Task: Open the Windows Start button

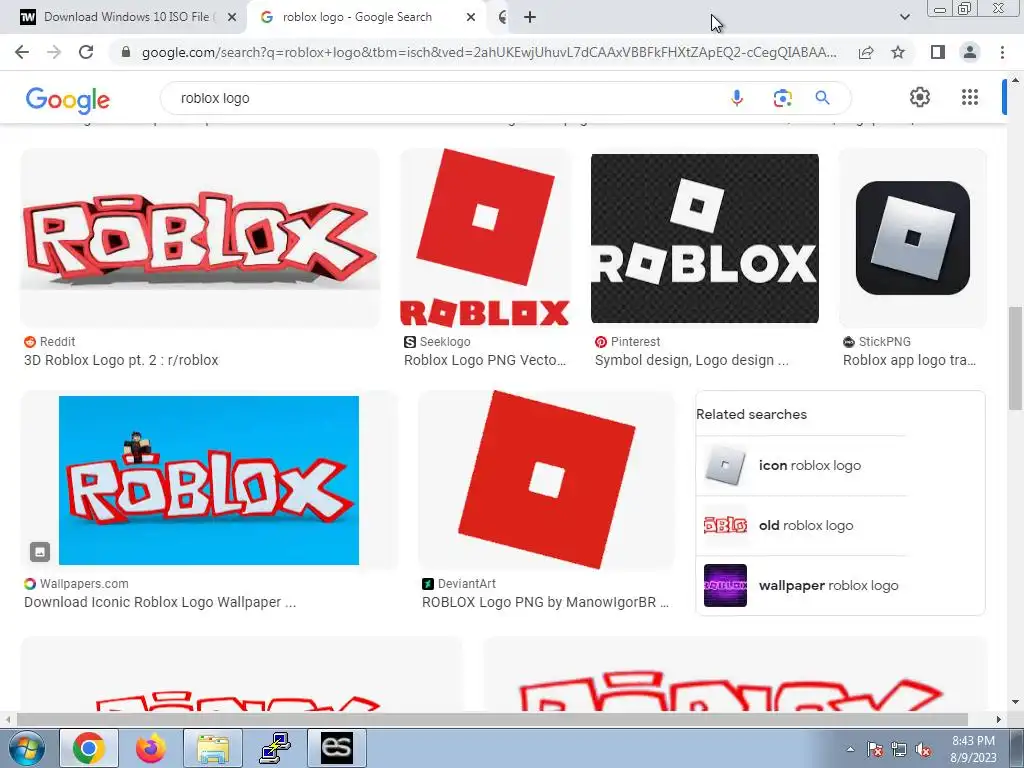Action: [27, 748]
